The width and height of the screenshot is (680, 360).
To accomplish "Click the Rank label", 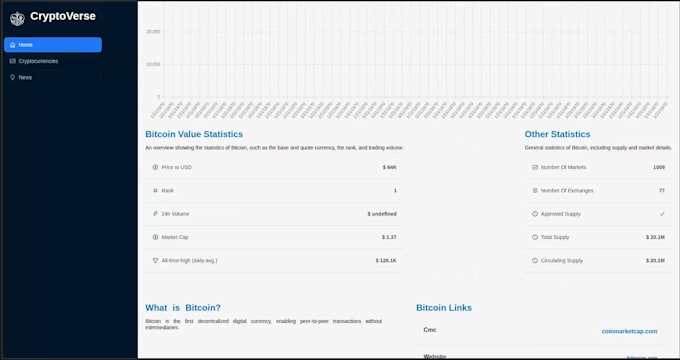I will (x=167, y=190).
